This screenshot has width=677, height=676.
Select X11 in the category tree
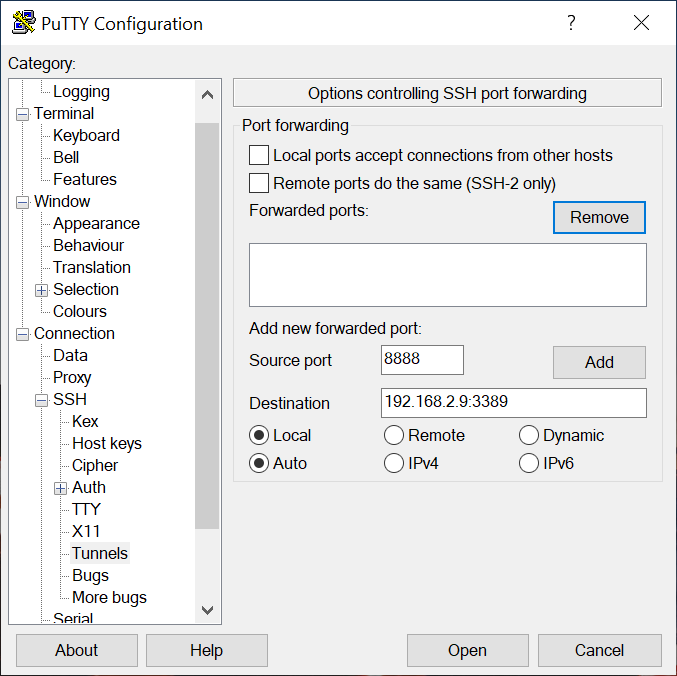tap(86, 531)
